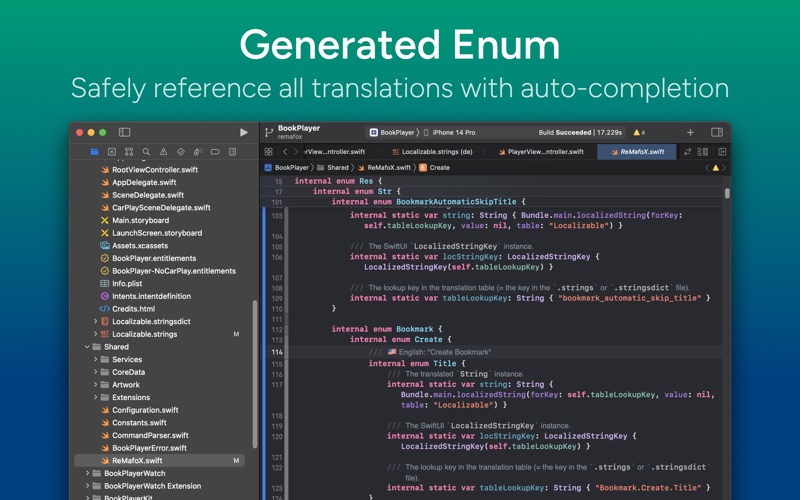
Task: Collapse the Shared folder disclosure arrow
Action: (87, 346)
